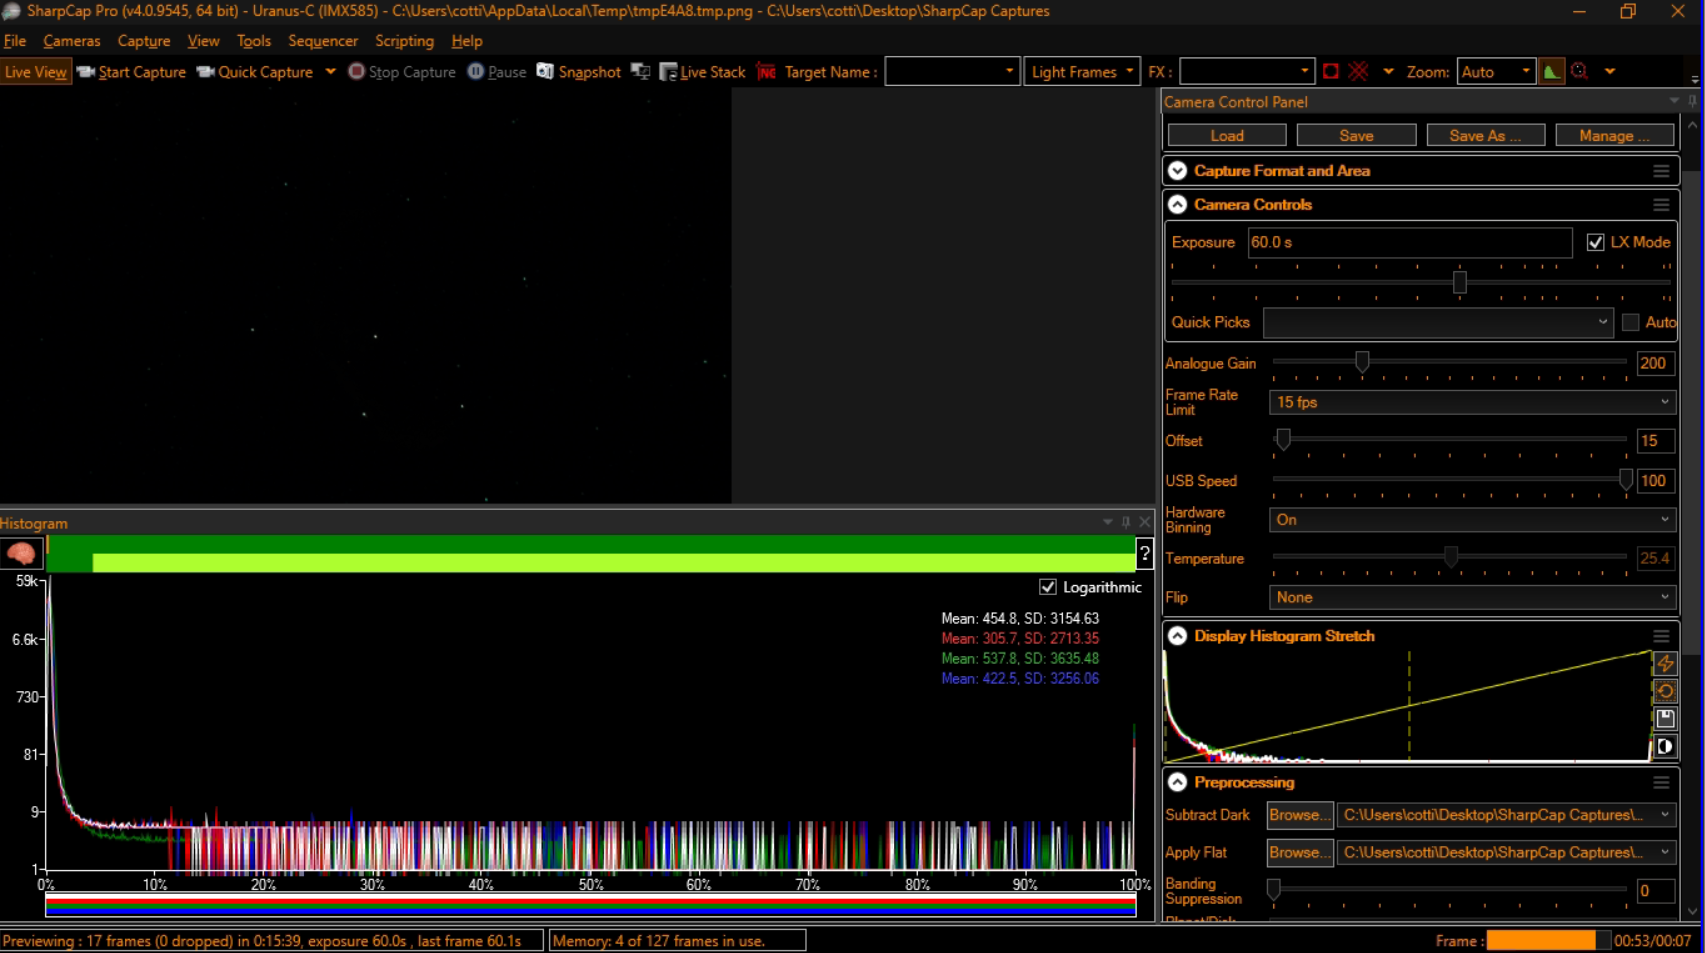Open the Light Frames frame type dropdown
Viewport: 1705px width, 953px height.
(1082, 72)
